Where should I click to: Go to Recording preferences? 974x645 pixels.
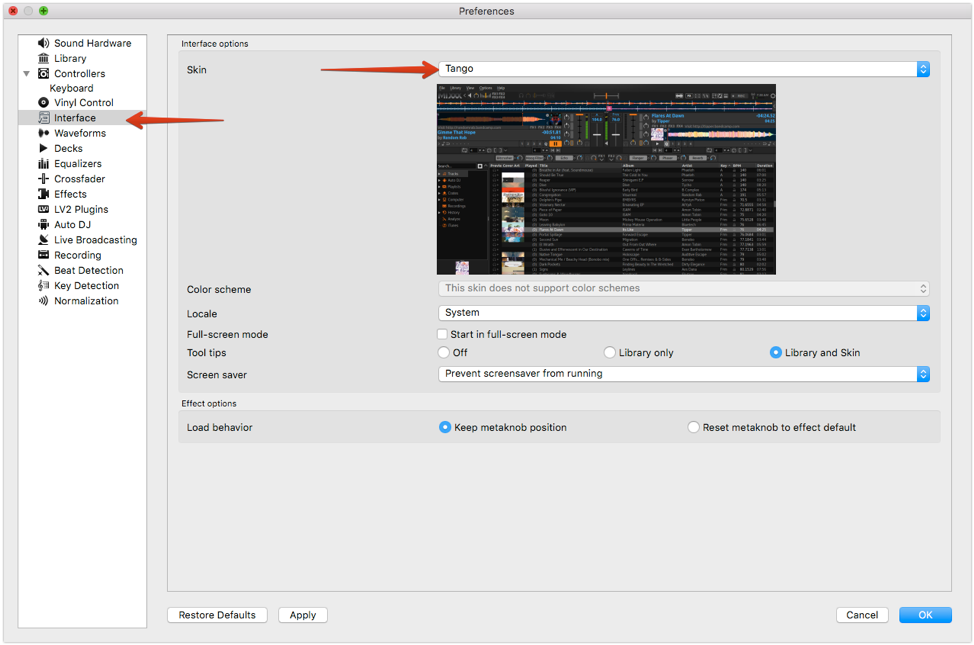pos(78,255)
